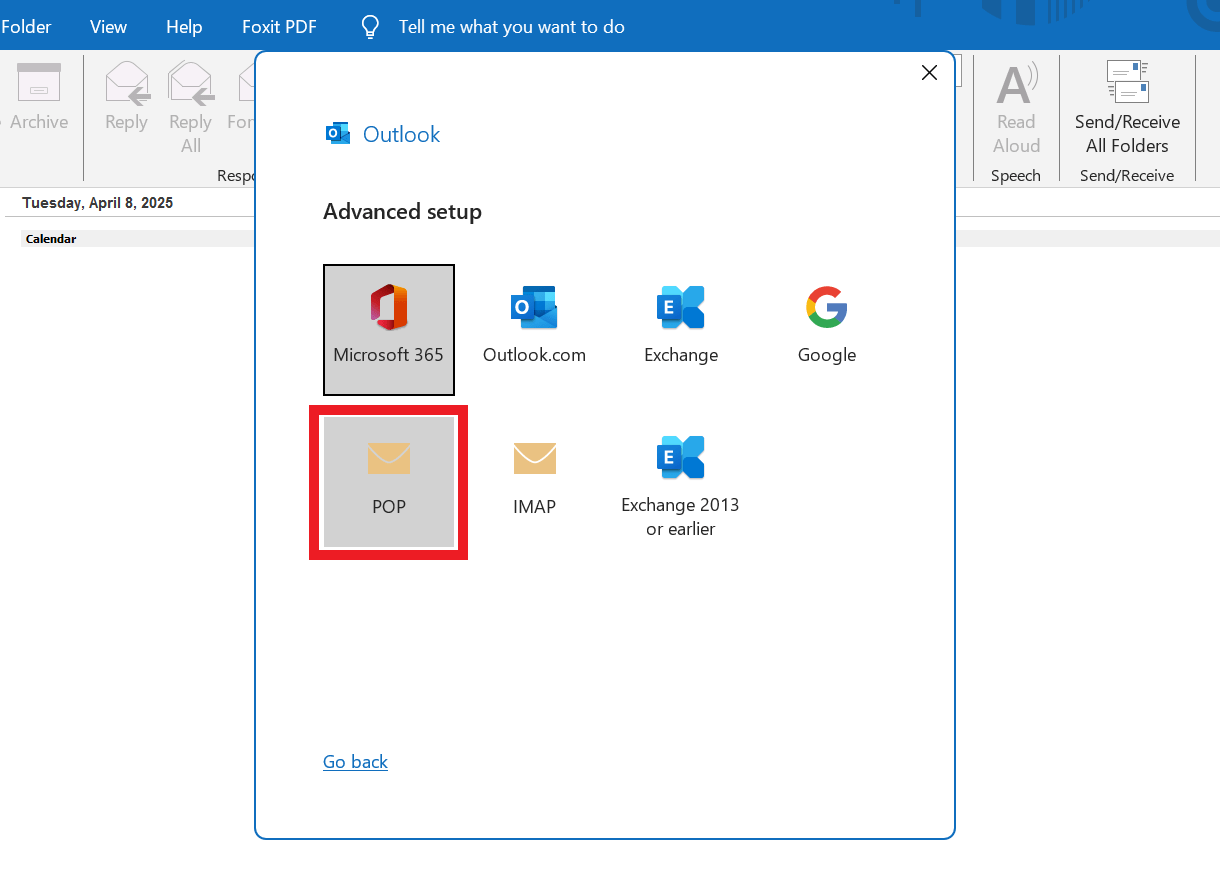Open the View ribbon tab
Viewport: 1220px width, 884px height.
click(x=108, y=27)
